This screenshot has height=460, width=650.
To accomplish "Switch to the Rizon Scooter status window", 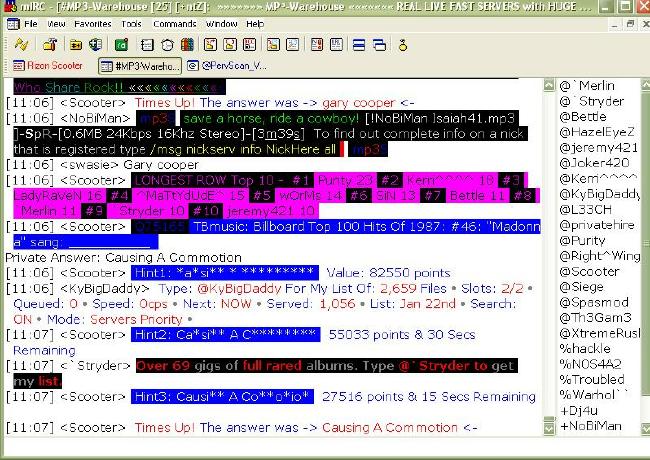I will point(48,66).
